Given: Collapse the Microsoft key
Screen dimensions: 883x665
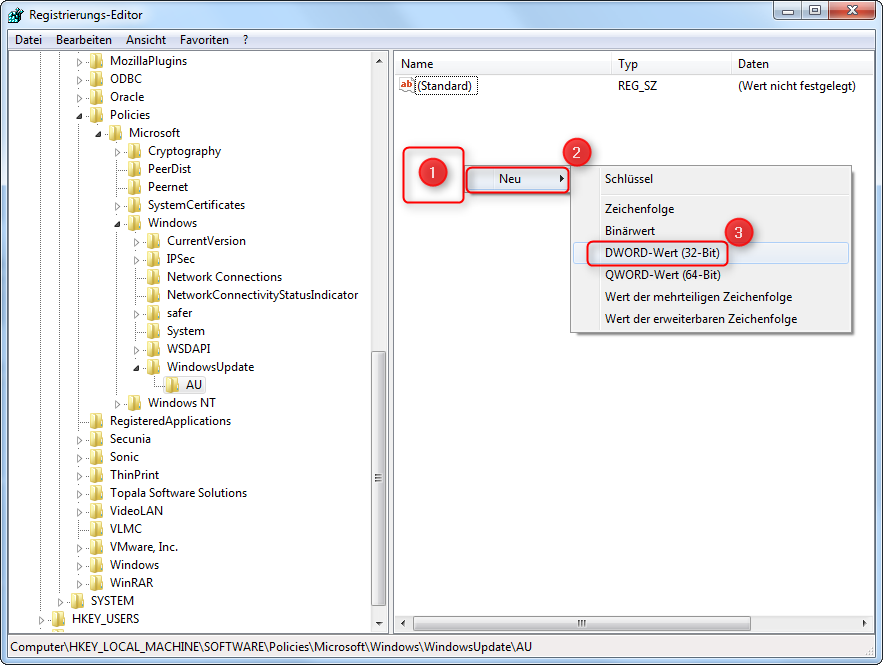Looking at the screenshot, I should click(x=99, y=132).
